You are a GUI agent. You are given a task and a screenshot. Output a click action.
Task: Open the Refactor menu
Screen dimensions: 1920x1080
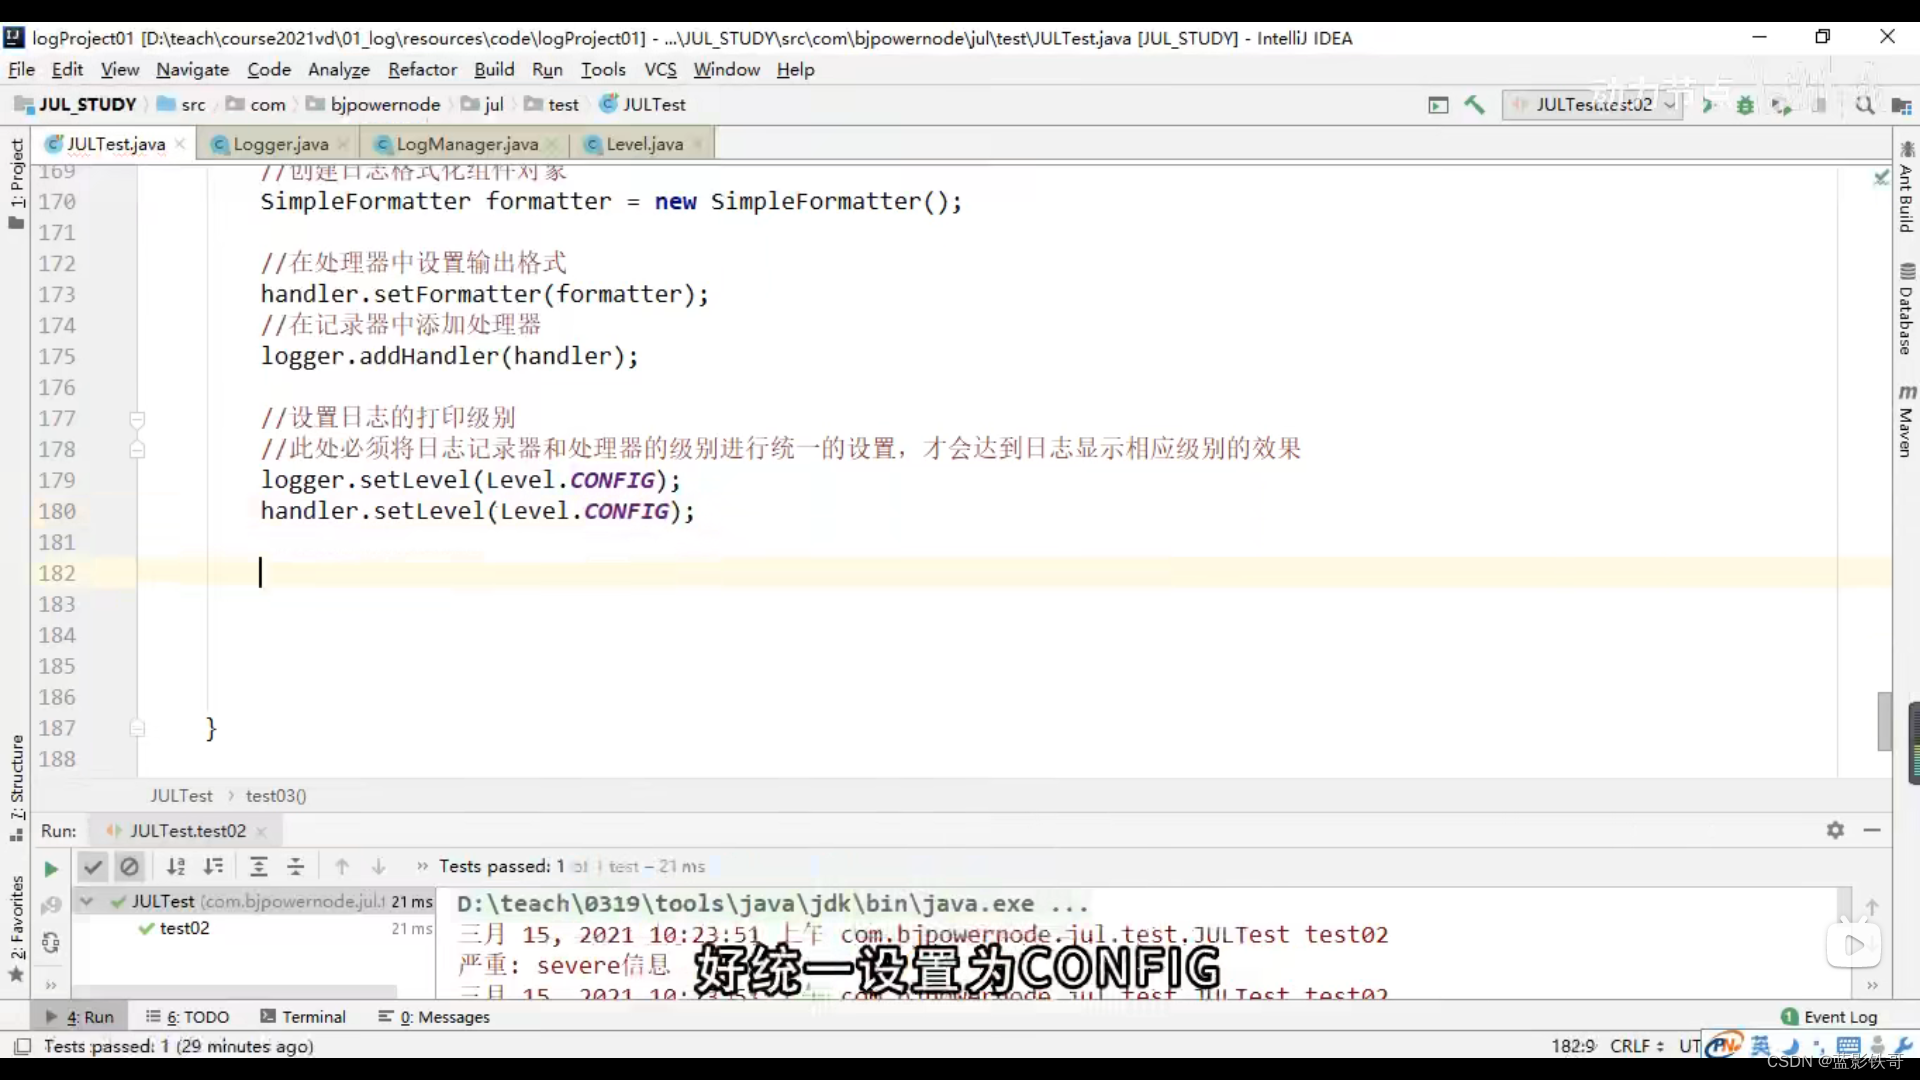(x=422, y=69)
